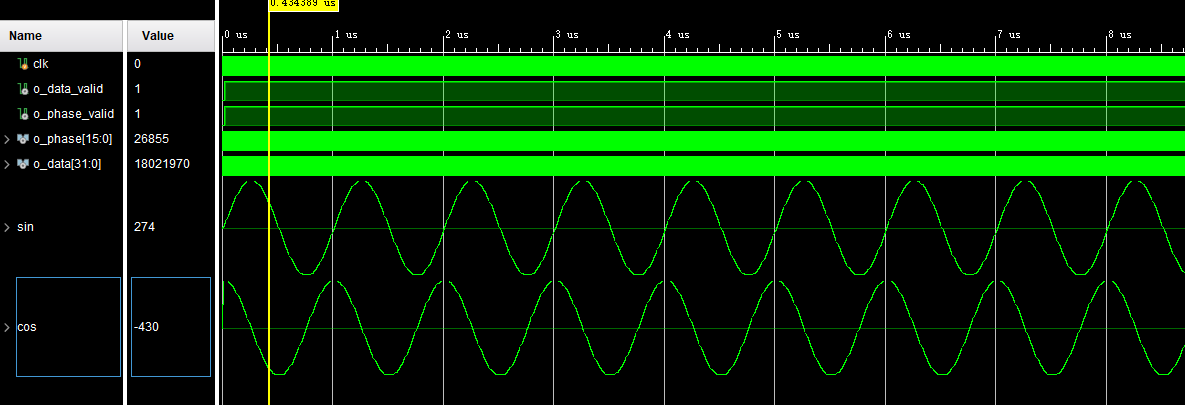Select the o_phase_valid signal name
This screenshot has width=1185, height=405.
(73, 114)
